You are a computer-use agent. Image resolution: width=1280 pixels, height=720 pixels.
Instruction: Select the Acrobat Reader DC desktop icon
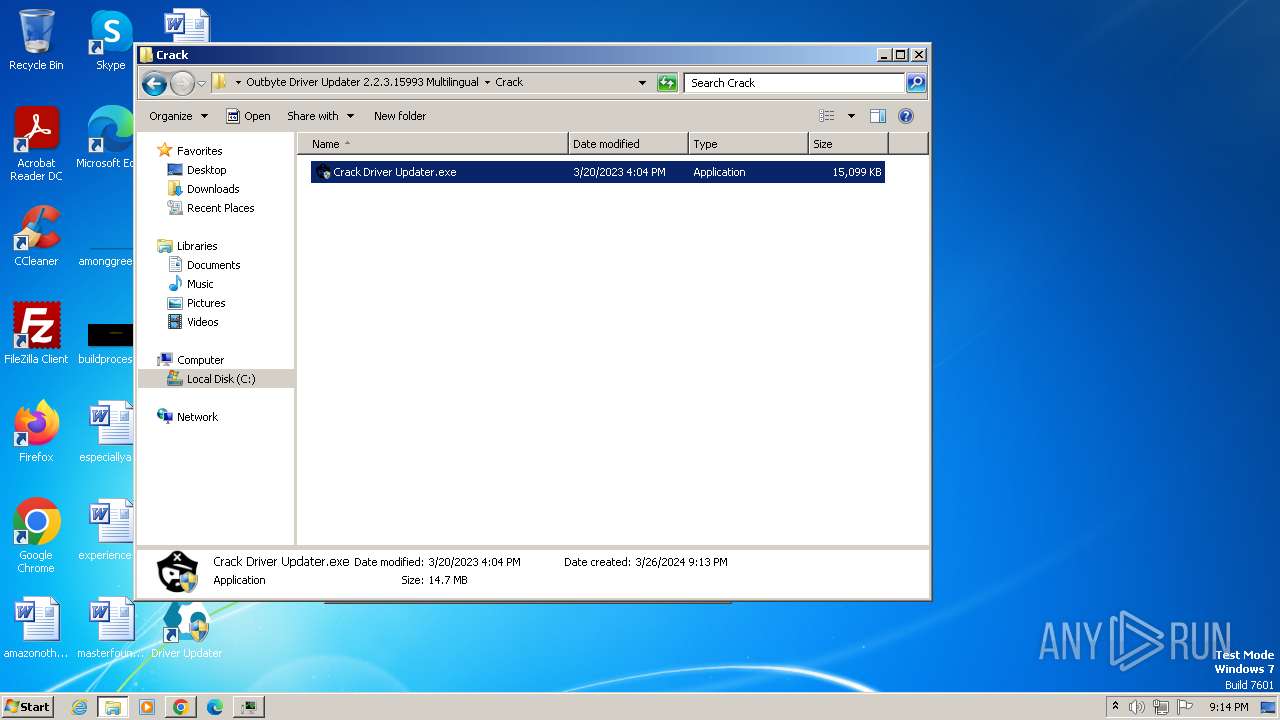(x=36, y=144)
